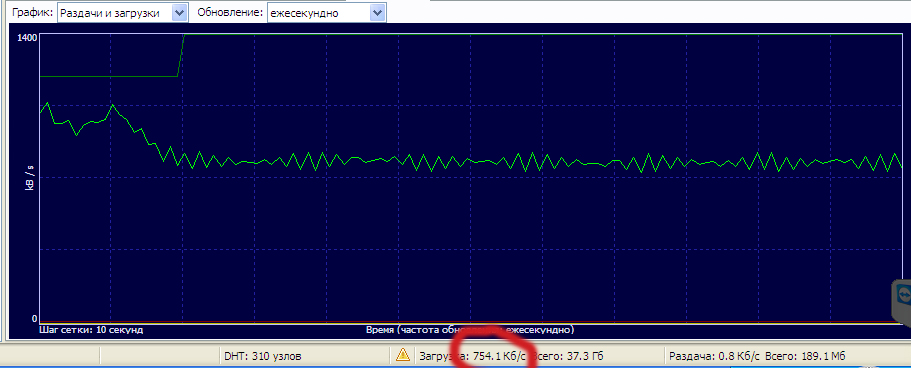
Task: Click the 'ежесекундно' update interval field
Action: click(319, 13)
